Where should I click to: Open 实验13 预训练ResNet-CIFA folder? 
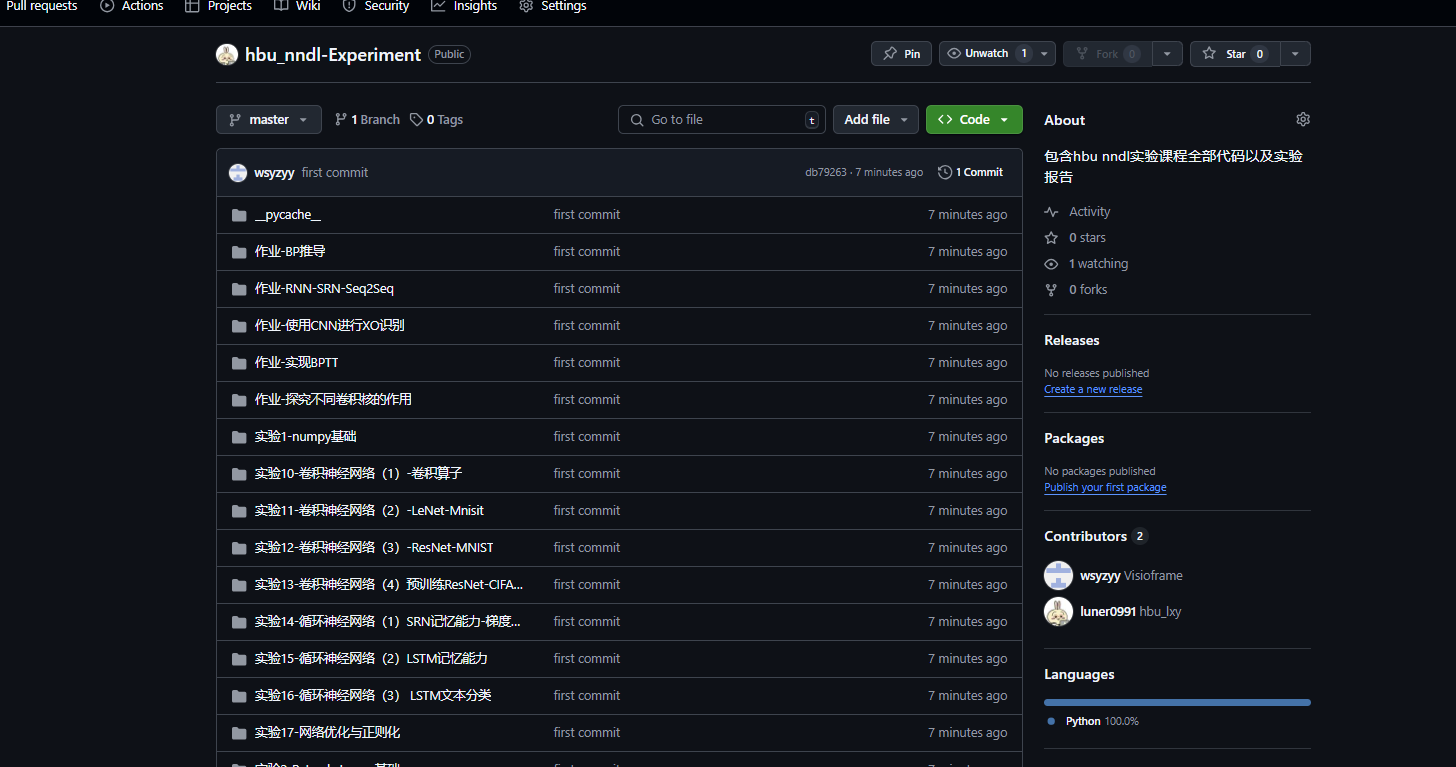pyautogui.click(x=389, y=584)
